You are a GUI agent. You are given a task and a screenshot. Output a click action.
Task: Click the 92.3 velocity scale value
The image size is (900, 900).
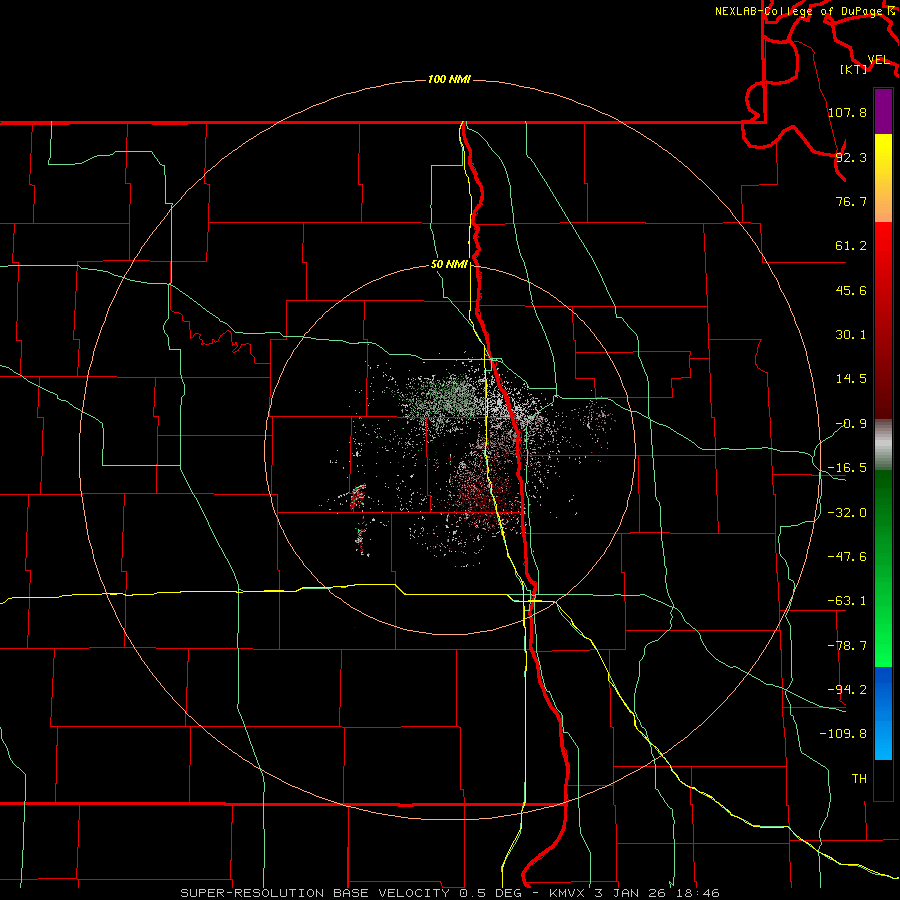coord(851,157)
